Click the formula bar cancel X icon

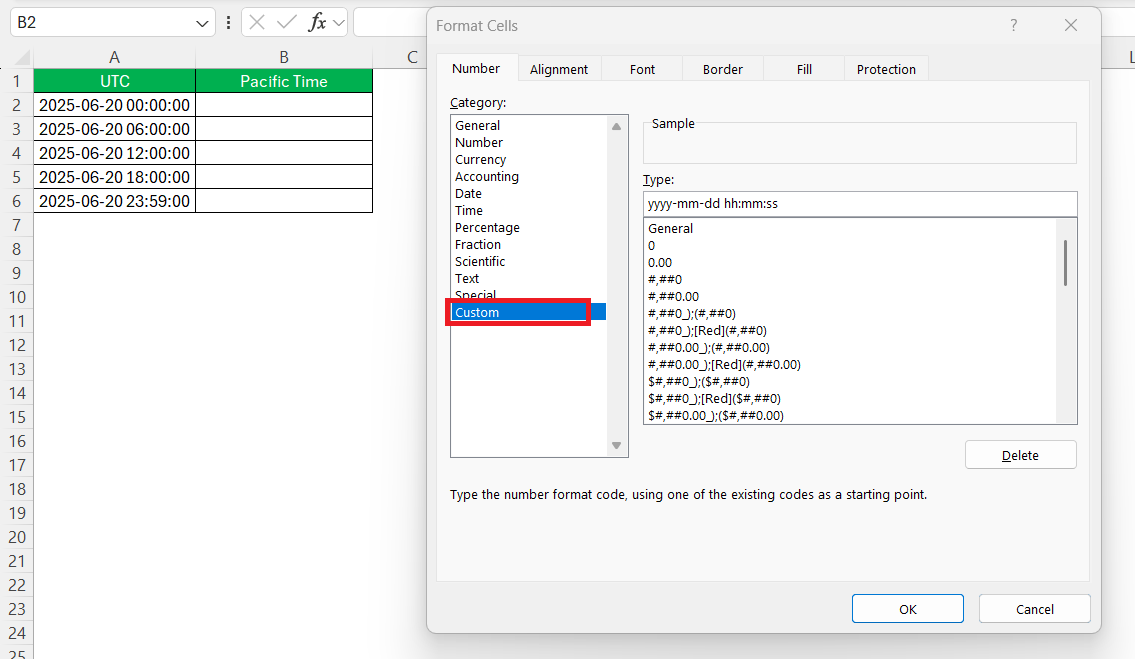pos(257,22)
